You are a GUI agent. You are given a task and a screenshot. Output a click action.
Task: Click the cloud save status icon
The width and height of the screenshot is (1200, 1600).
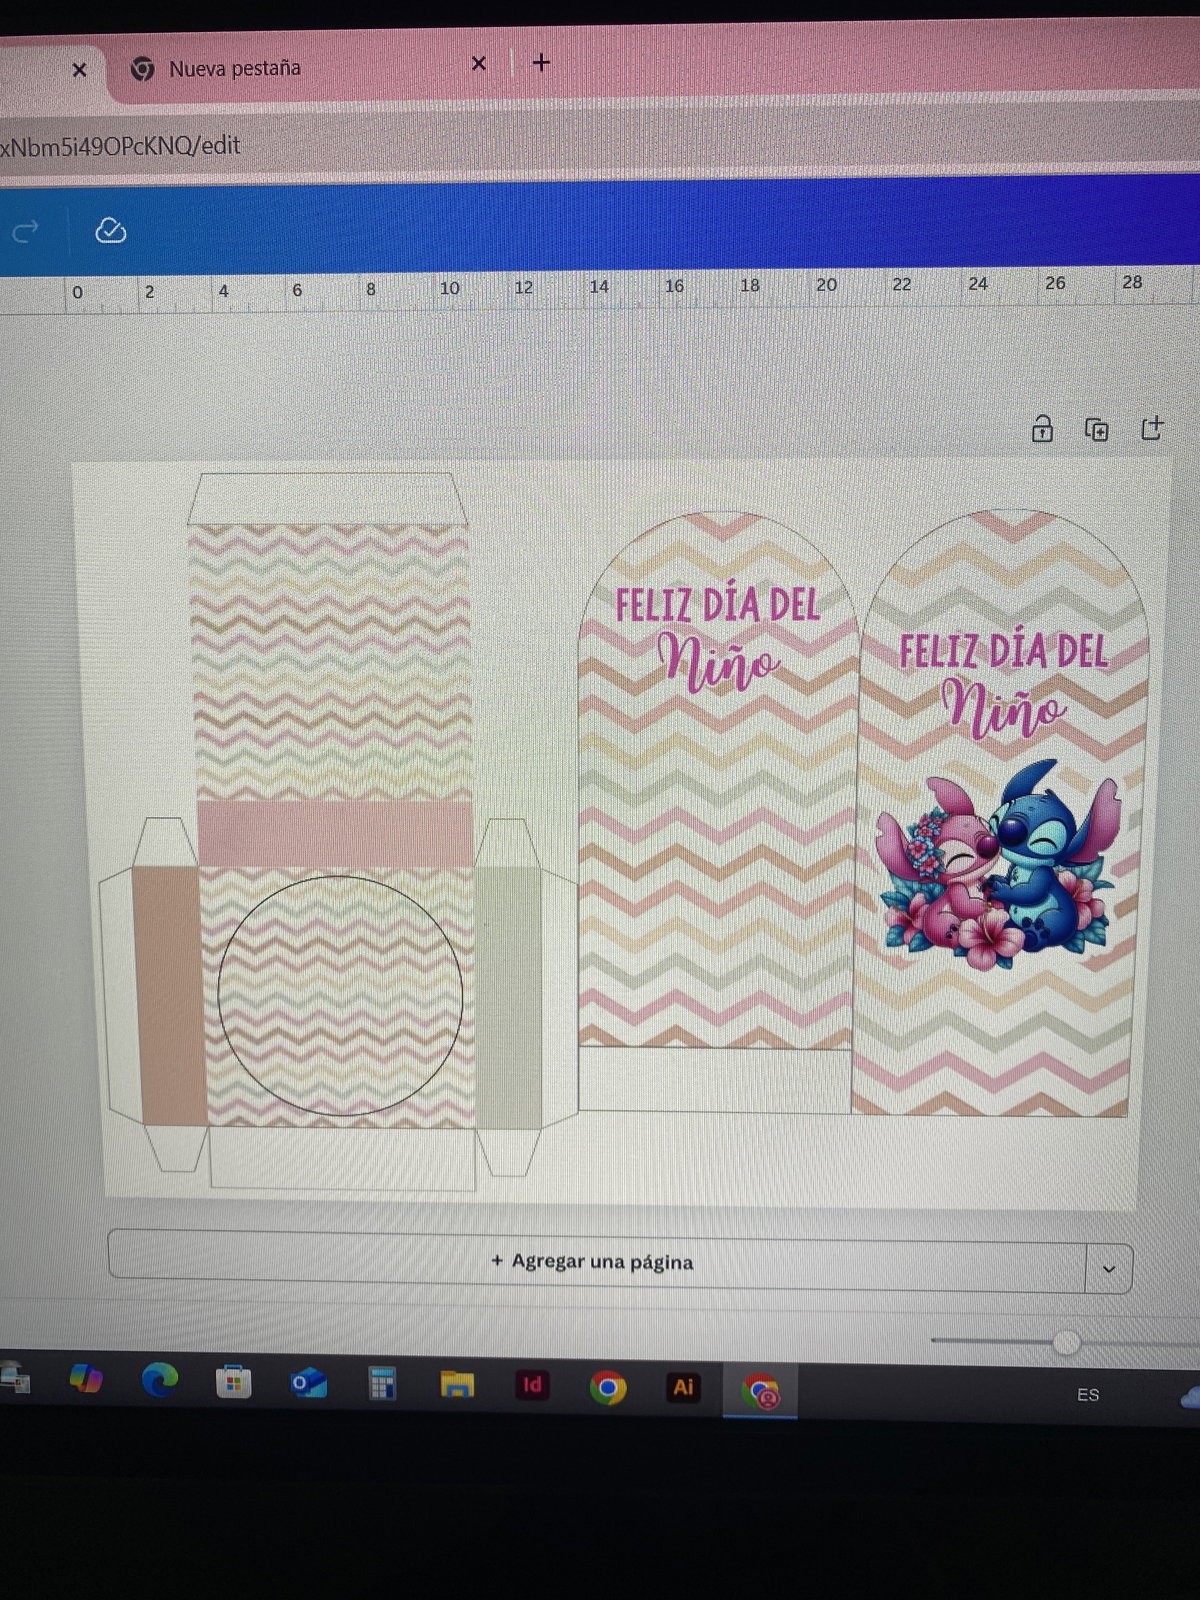click(x=110, y=231)
